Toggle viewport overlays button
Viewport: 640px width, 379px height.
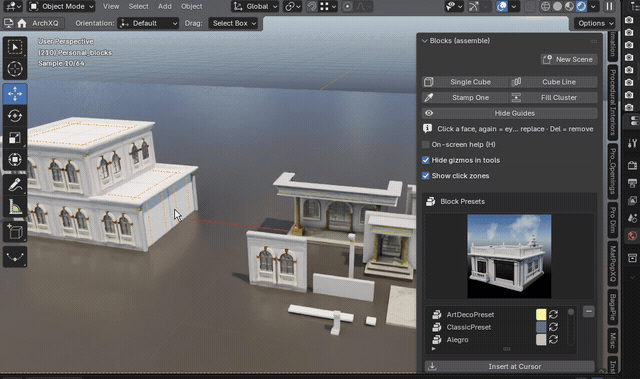coord(502,7)
